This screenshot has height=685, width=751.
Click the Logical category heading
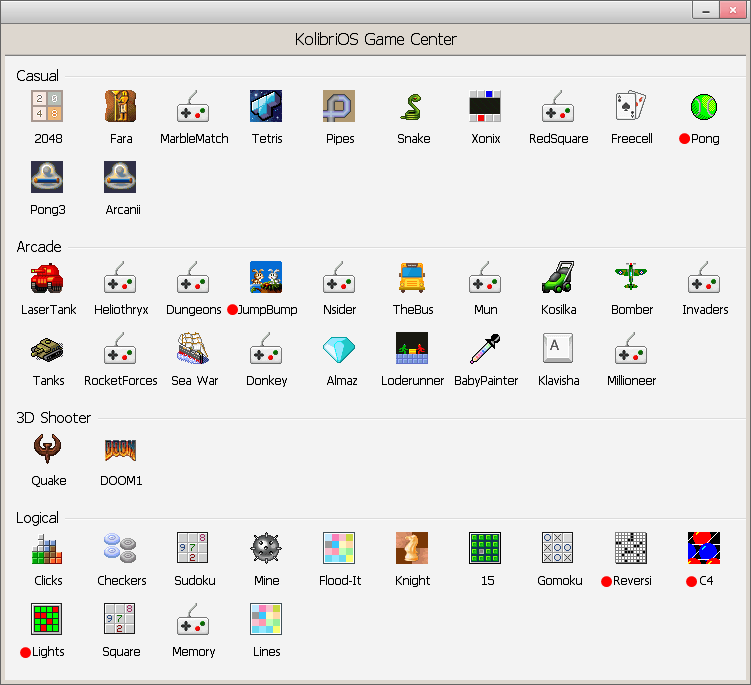37,518
